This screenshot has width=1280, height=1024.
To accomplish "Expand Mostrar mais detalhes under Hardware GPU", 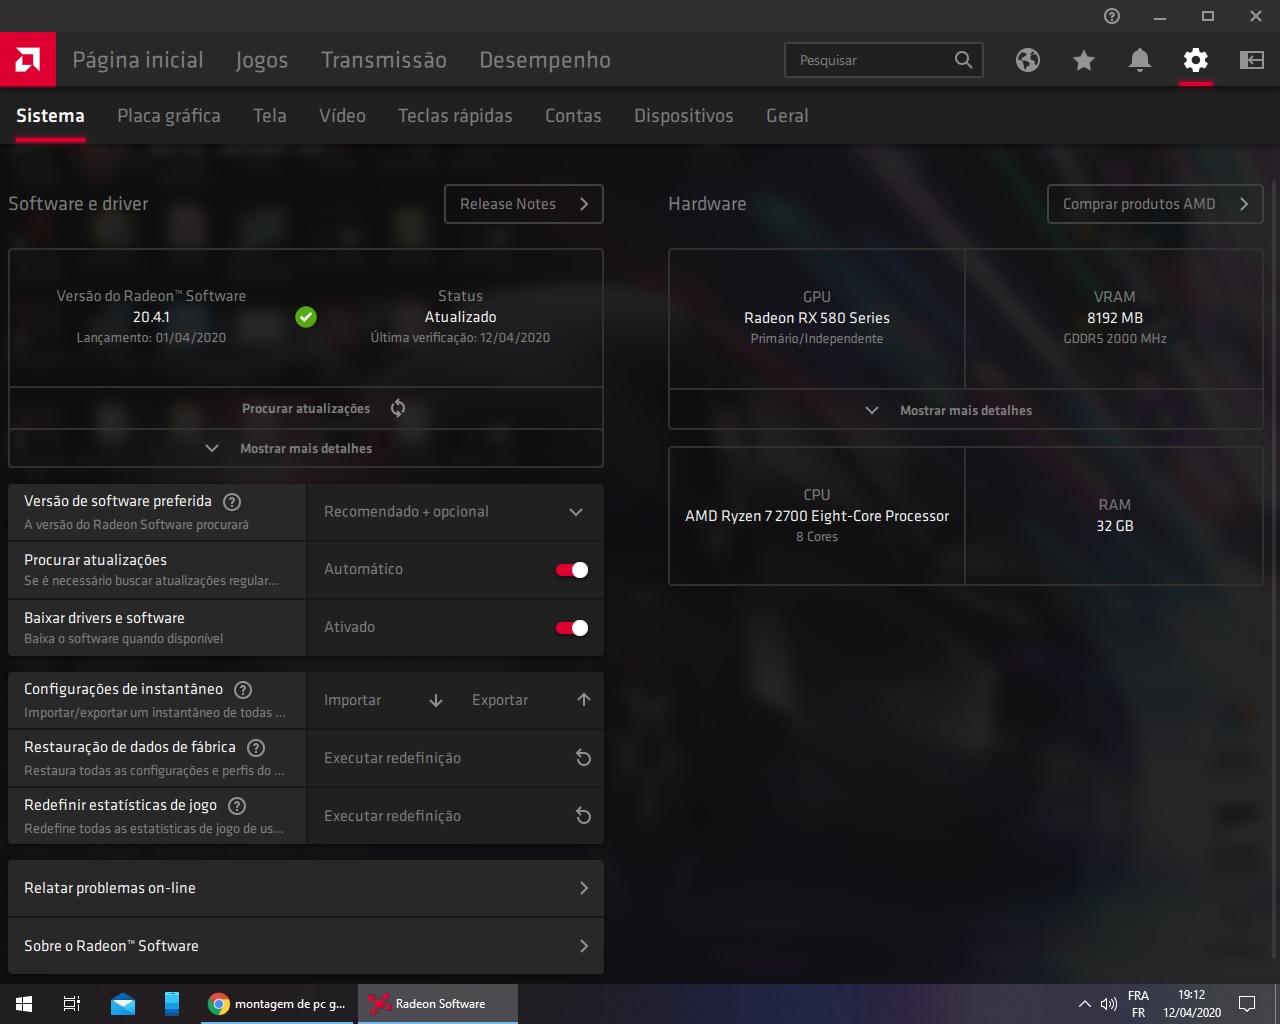I will pos(964,410).
